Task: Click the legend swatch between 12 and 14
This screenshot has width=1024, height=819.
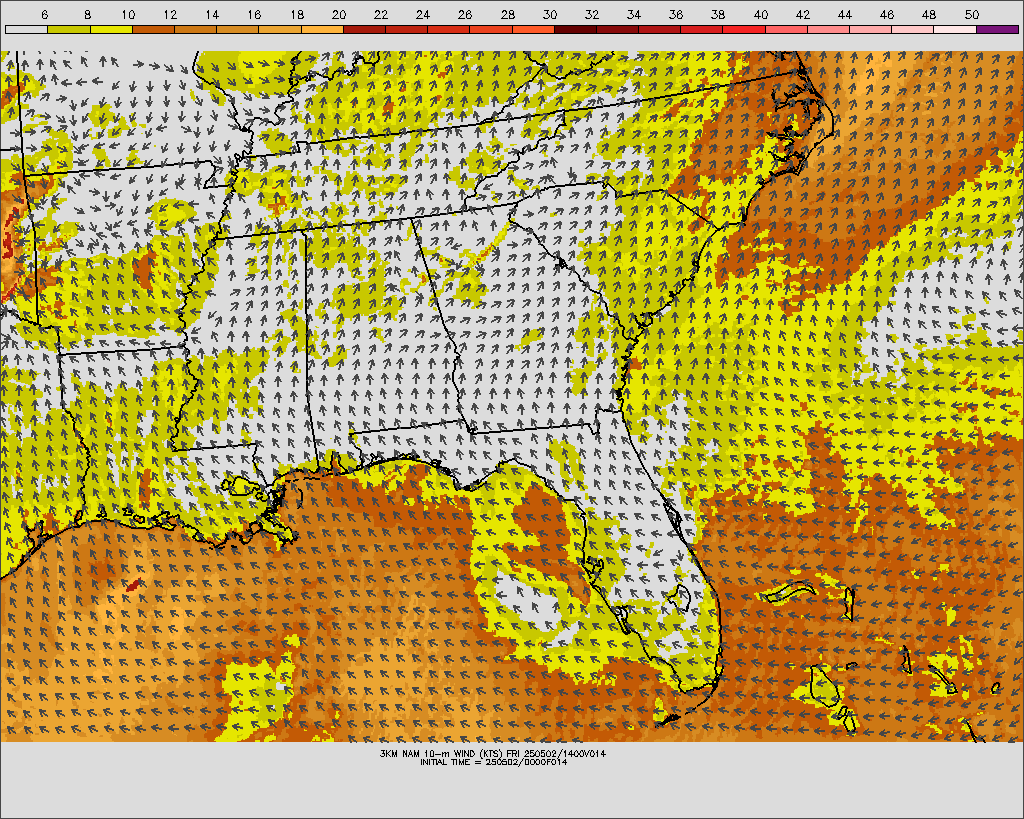Action: coord(195,29)
